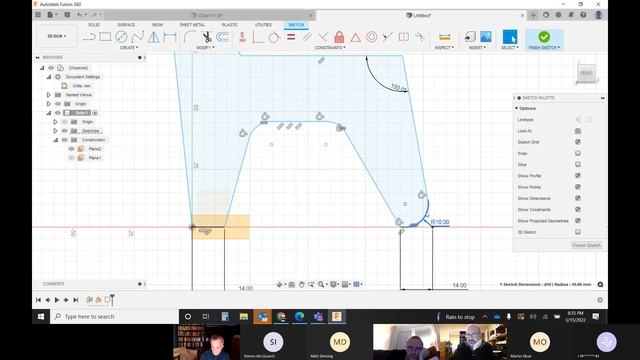Screen dimensions: 640x360
Task: Apply the Perpendicular constraint
Action: pyautogui.click(x=323, y=37)
